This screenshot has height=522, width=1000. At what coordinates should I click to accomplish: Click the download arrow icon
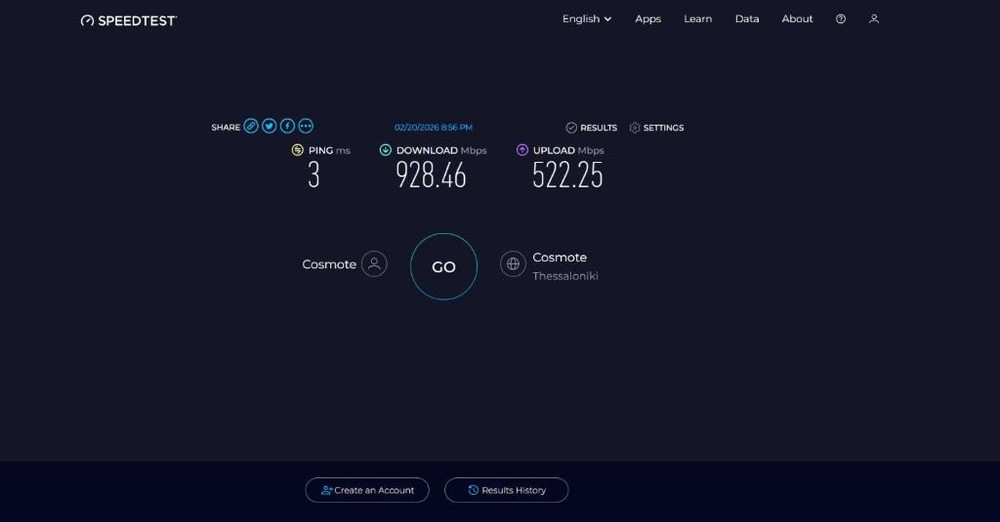pyautogui.click(x=385, y=150)
